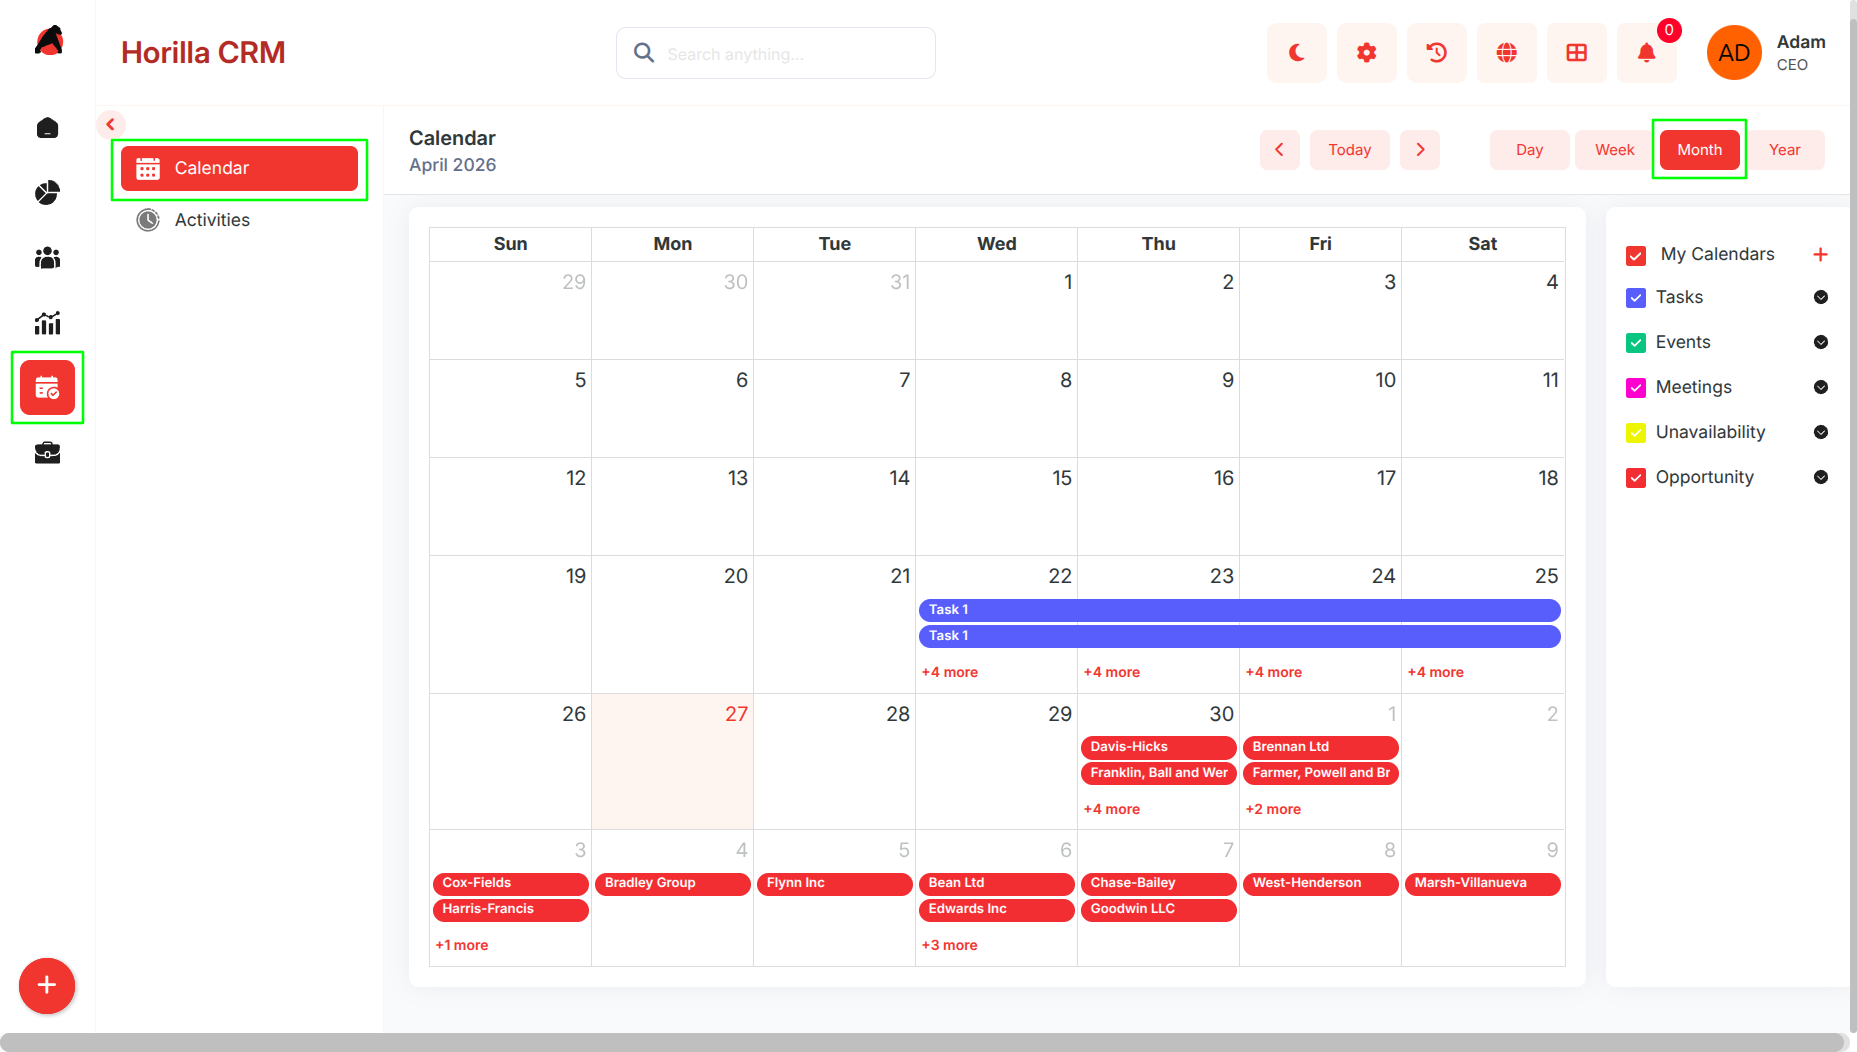This screenshot has height=1052, width=1857.
Task: Open Tasks color picker dot
Action: point(1821,297)
